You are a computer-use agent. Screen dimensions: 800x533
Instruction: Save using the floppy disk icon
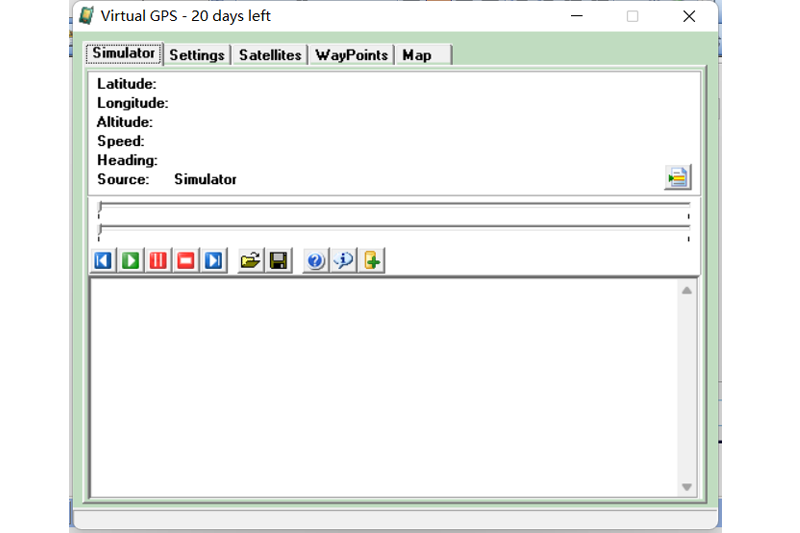[x=279, y=261]
